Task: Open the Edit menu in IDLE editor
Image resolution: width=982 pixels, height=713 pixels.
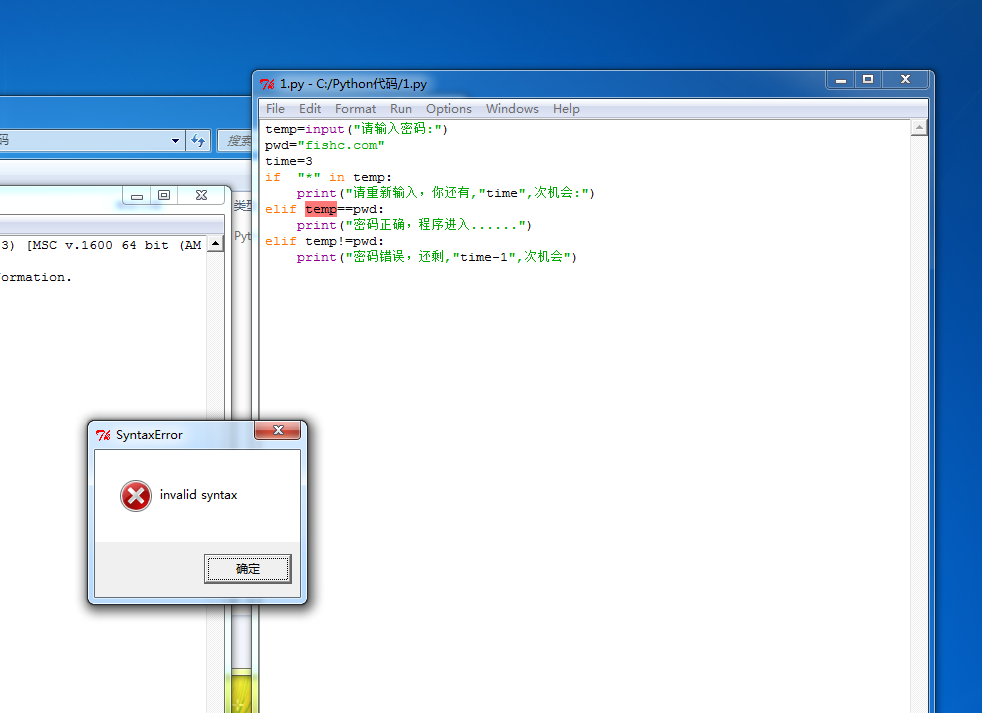Action: 310,109
